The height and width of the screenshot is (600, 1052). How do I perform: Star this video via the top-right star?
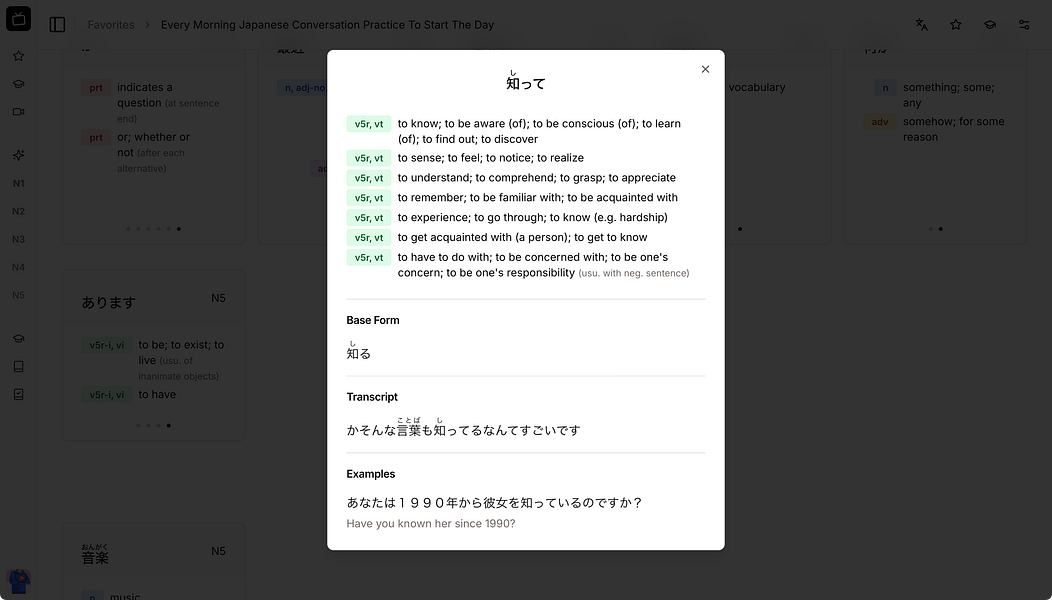(955, 24)
